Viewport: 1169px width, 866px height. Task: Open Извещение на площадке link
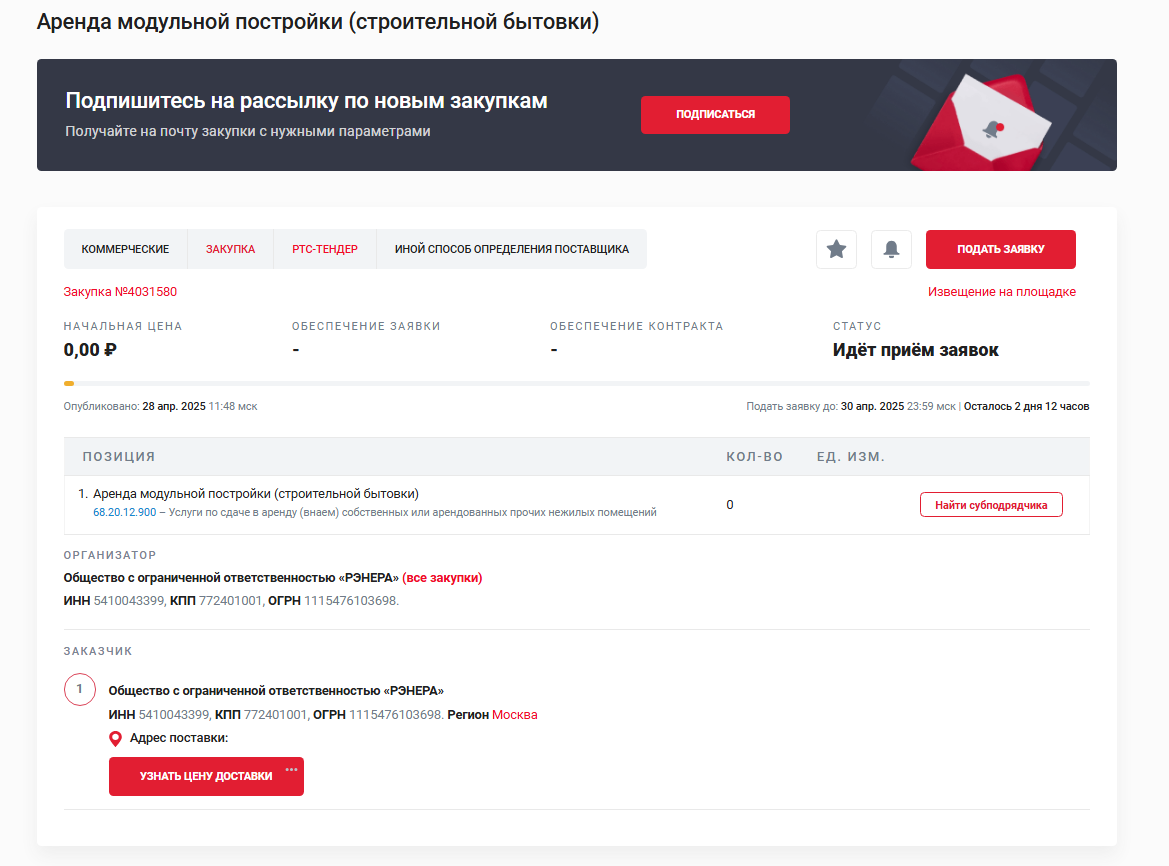pyautogui.click(x=1001, y=291)
